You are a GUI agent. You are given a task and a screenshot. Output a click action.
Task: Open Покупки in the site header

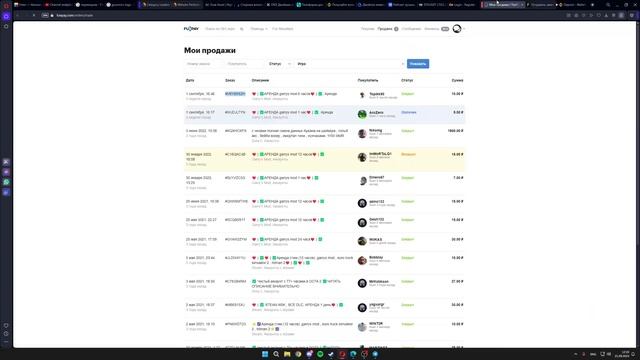point(367,29)
